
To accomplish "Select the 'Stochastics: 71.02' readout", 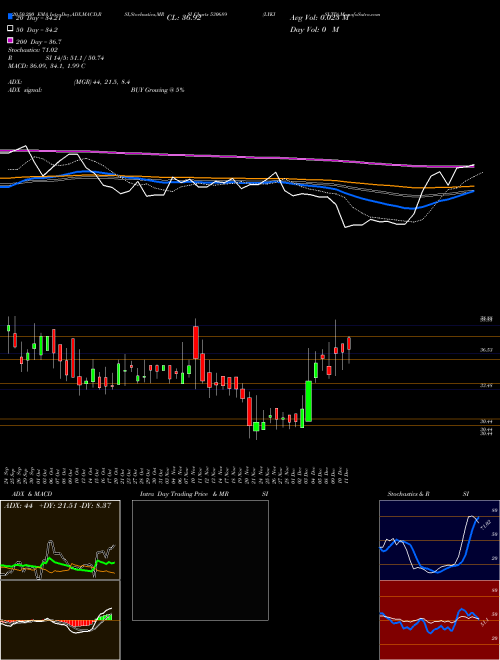I will [33, 50].
